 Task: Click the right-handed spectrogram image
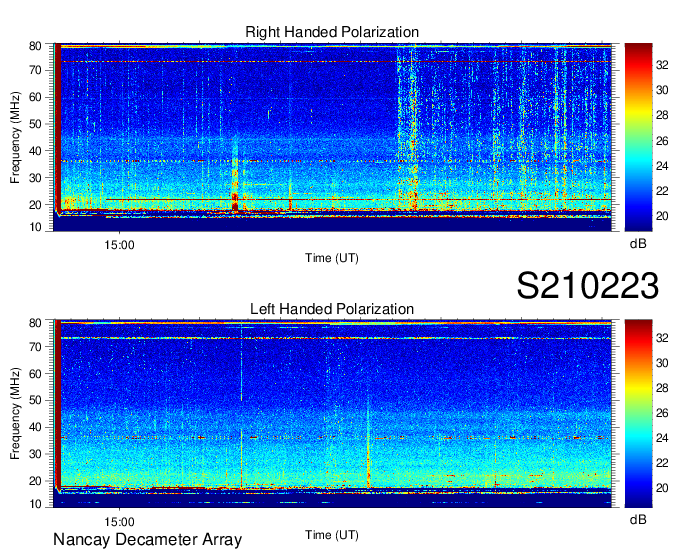point(333,137)
